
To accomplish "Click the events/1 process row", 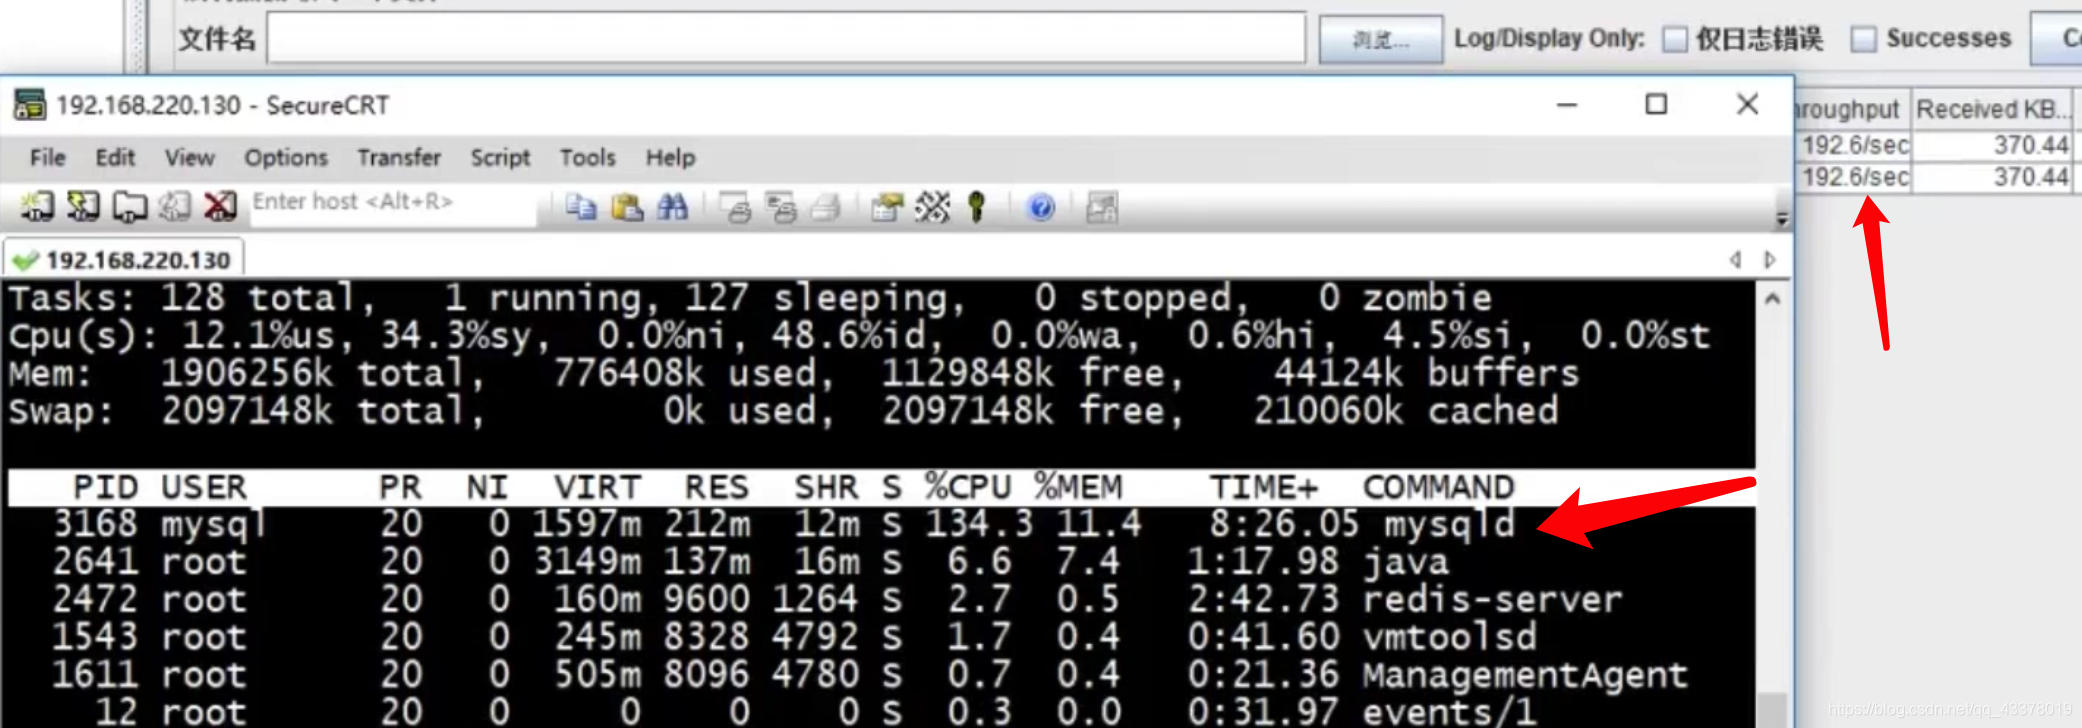I will tap(880, 712).
